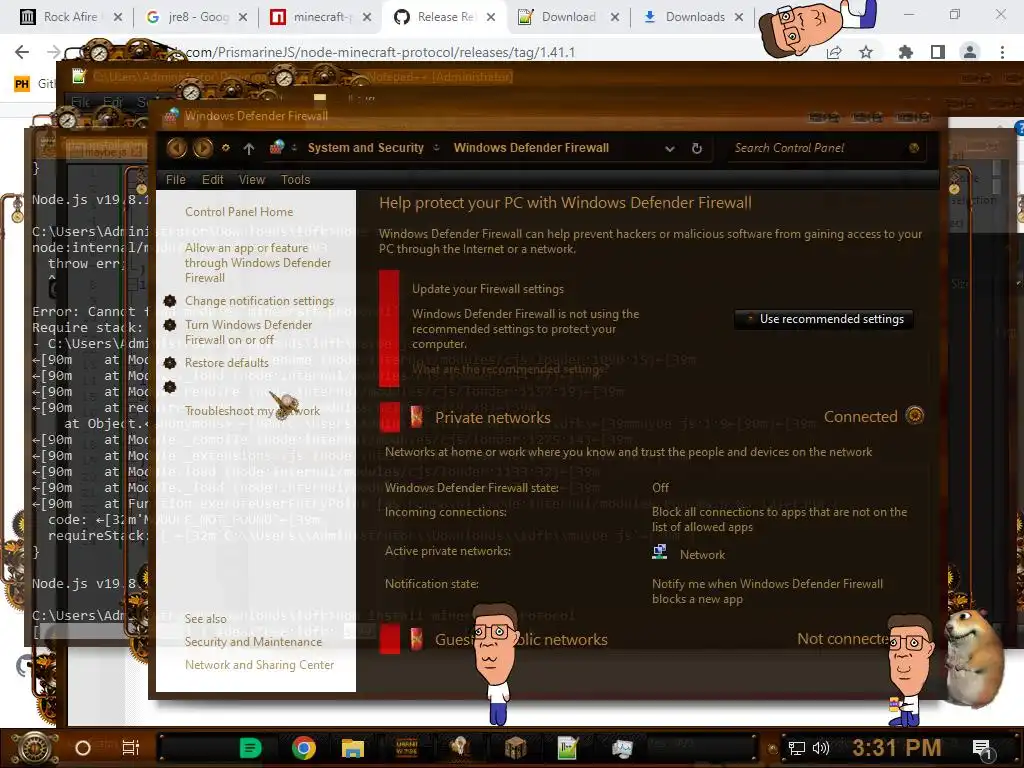Open the green notes app on taskbar
The image size is (1024, 768).
click(250, 748)
